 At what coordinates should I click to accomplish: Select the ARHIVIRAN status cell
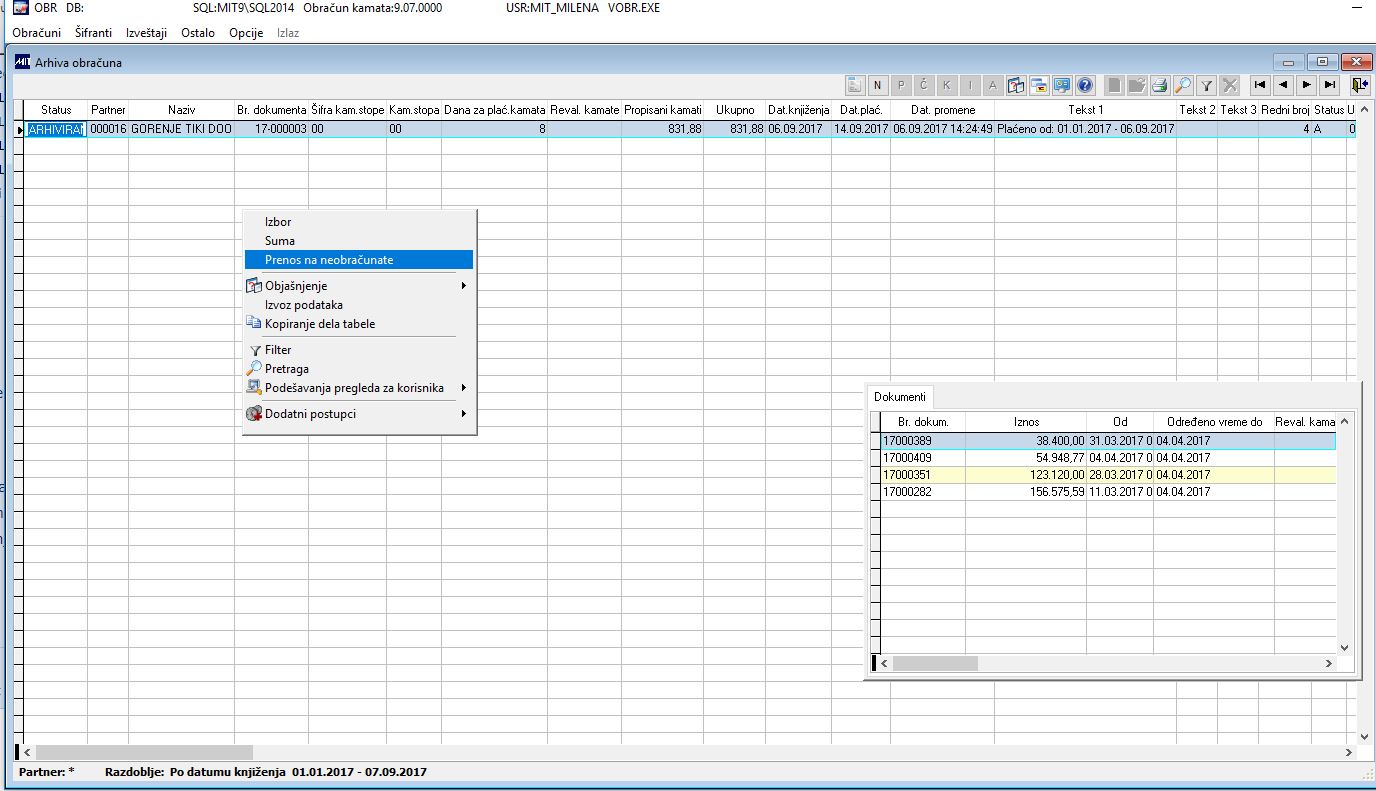(x=56, y=129)
